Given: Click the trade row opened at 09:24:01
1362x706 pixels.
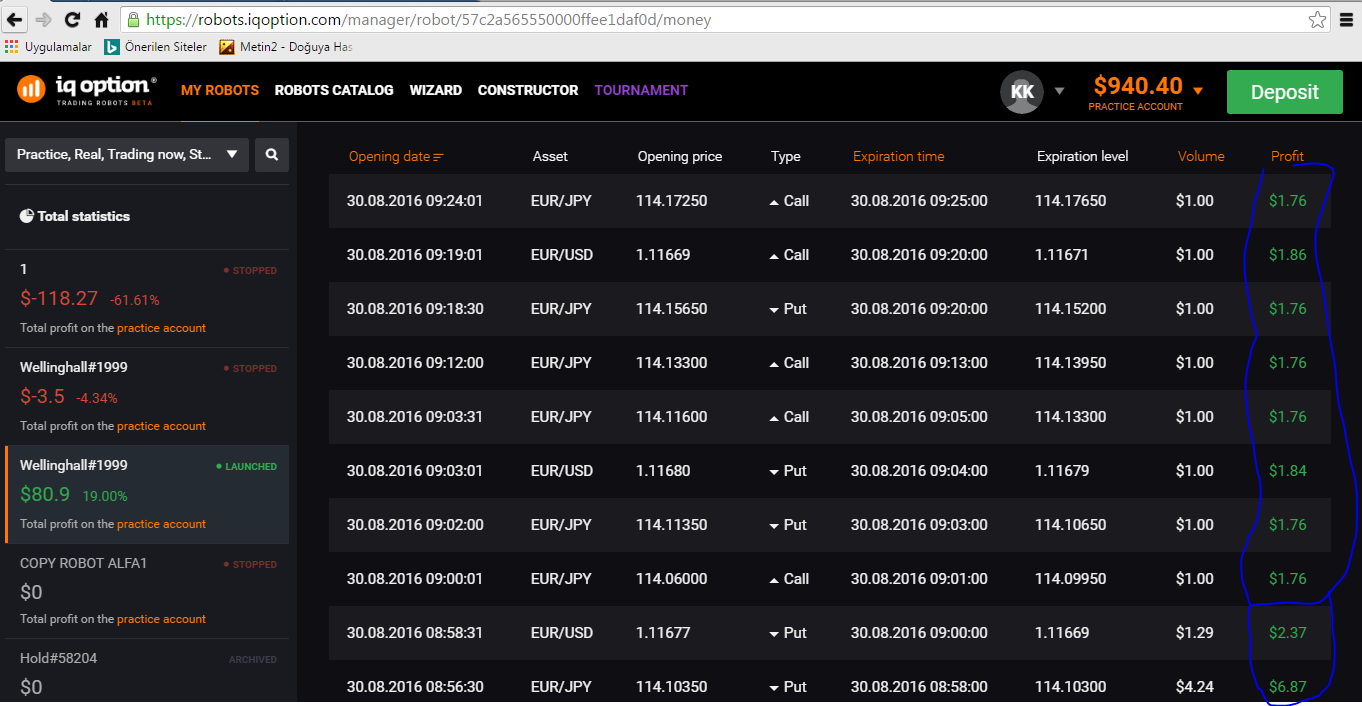Looking at the screenshot, I should point(830,201).
